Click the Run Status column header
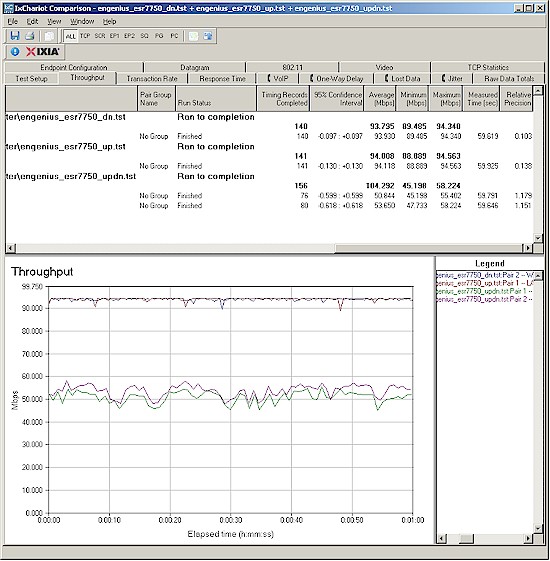550x561 pixels. pos(216,99)
